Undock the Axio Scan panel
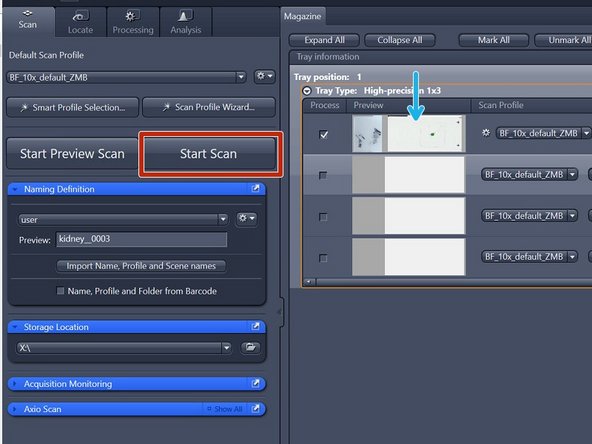 [x=256, y=408]
